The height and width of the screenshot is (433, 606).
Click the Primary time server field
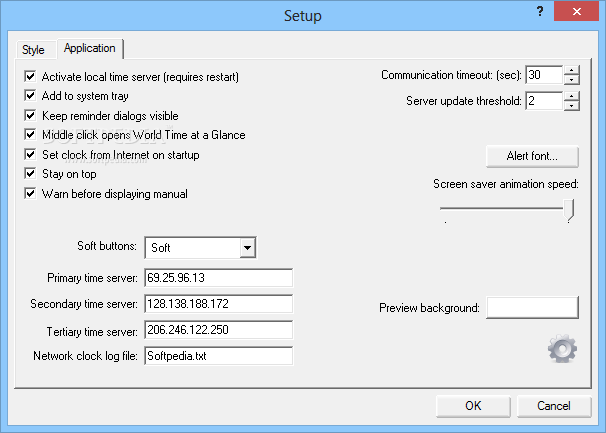[219, 278]
